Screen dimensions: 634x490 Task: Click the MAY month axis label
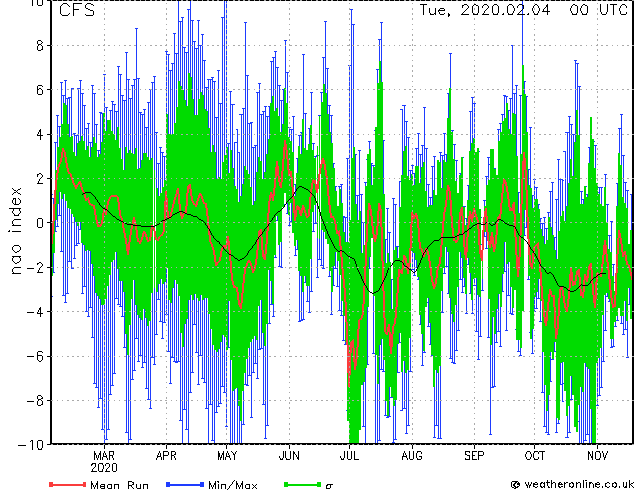(x=227, y=456)
